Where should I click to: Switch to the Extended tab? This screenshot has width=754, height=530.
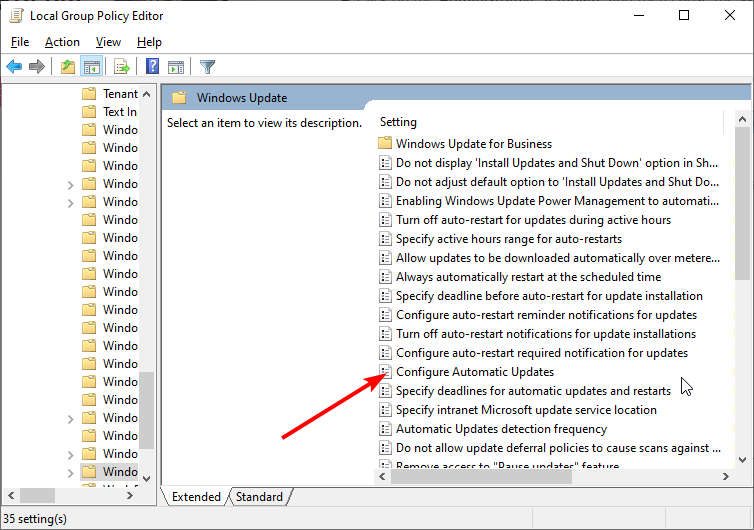click(x=196, y=496)
